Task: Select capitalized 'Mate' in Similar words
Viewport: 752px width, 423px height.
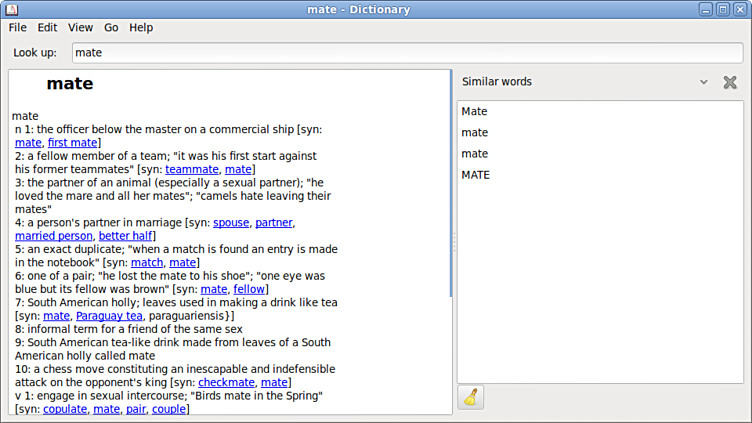Action: coord(475,111)
